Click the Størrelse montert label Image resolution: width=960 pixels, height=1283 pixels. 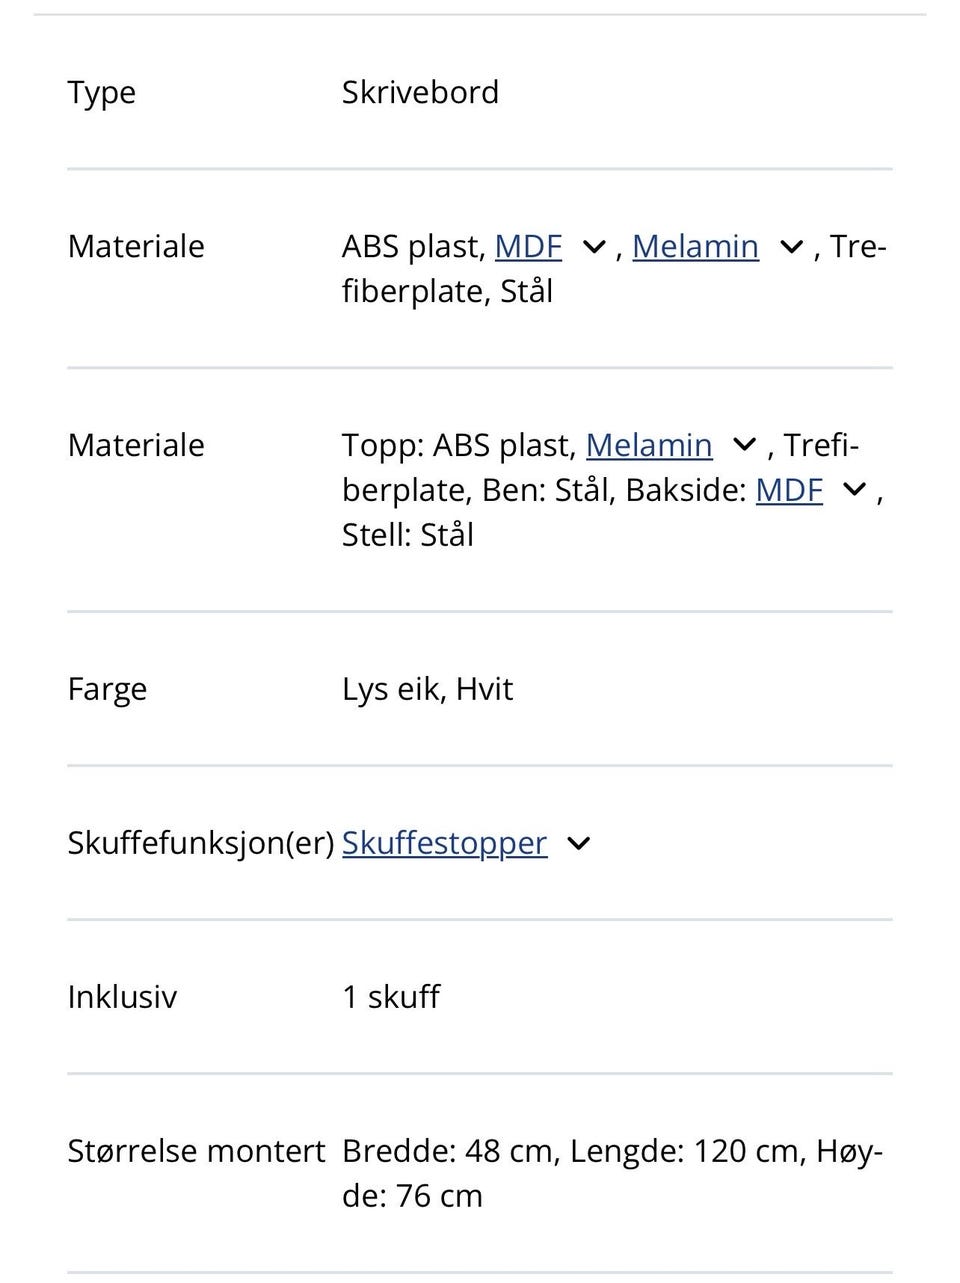pos(196,1151)
